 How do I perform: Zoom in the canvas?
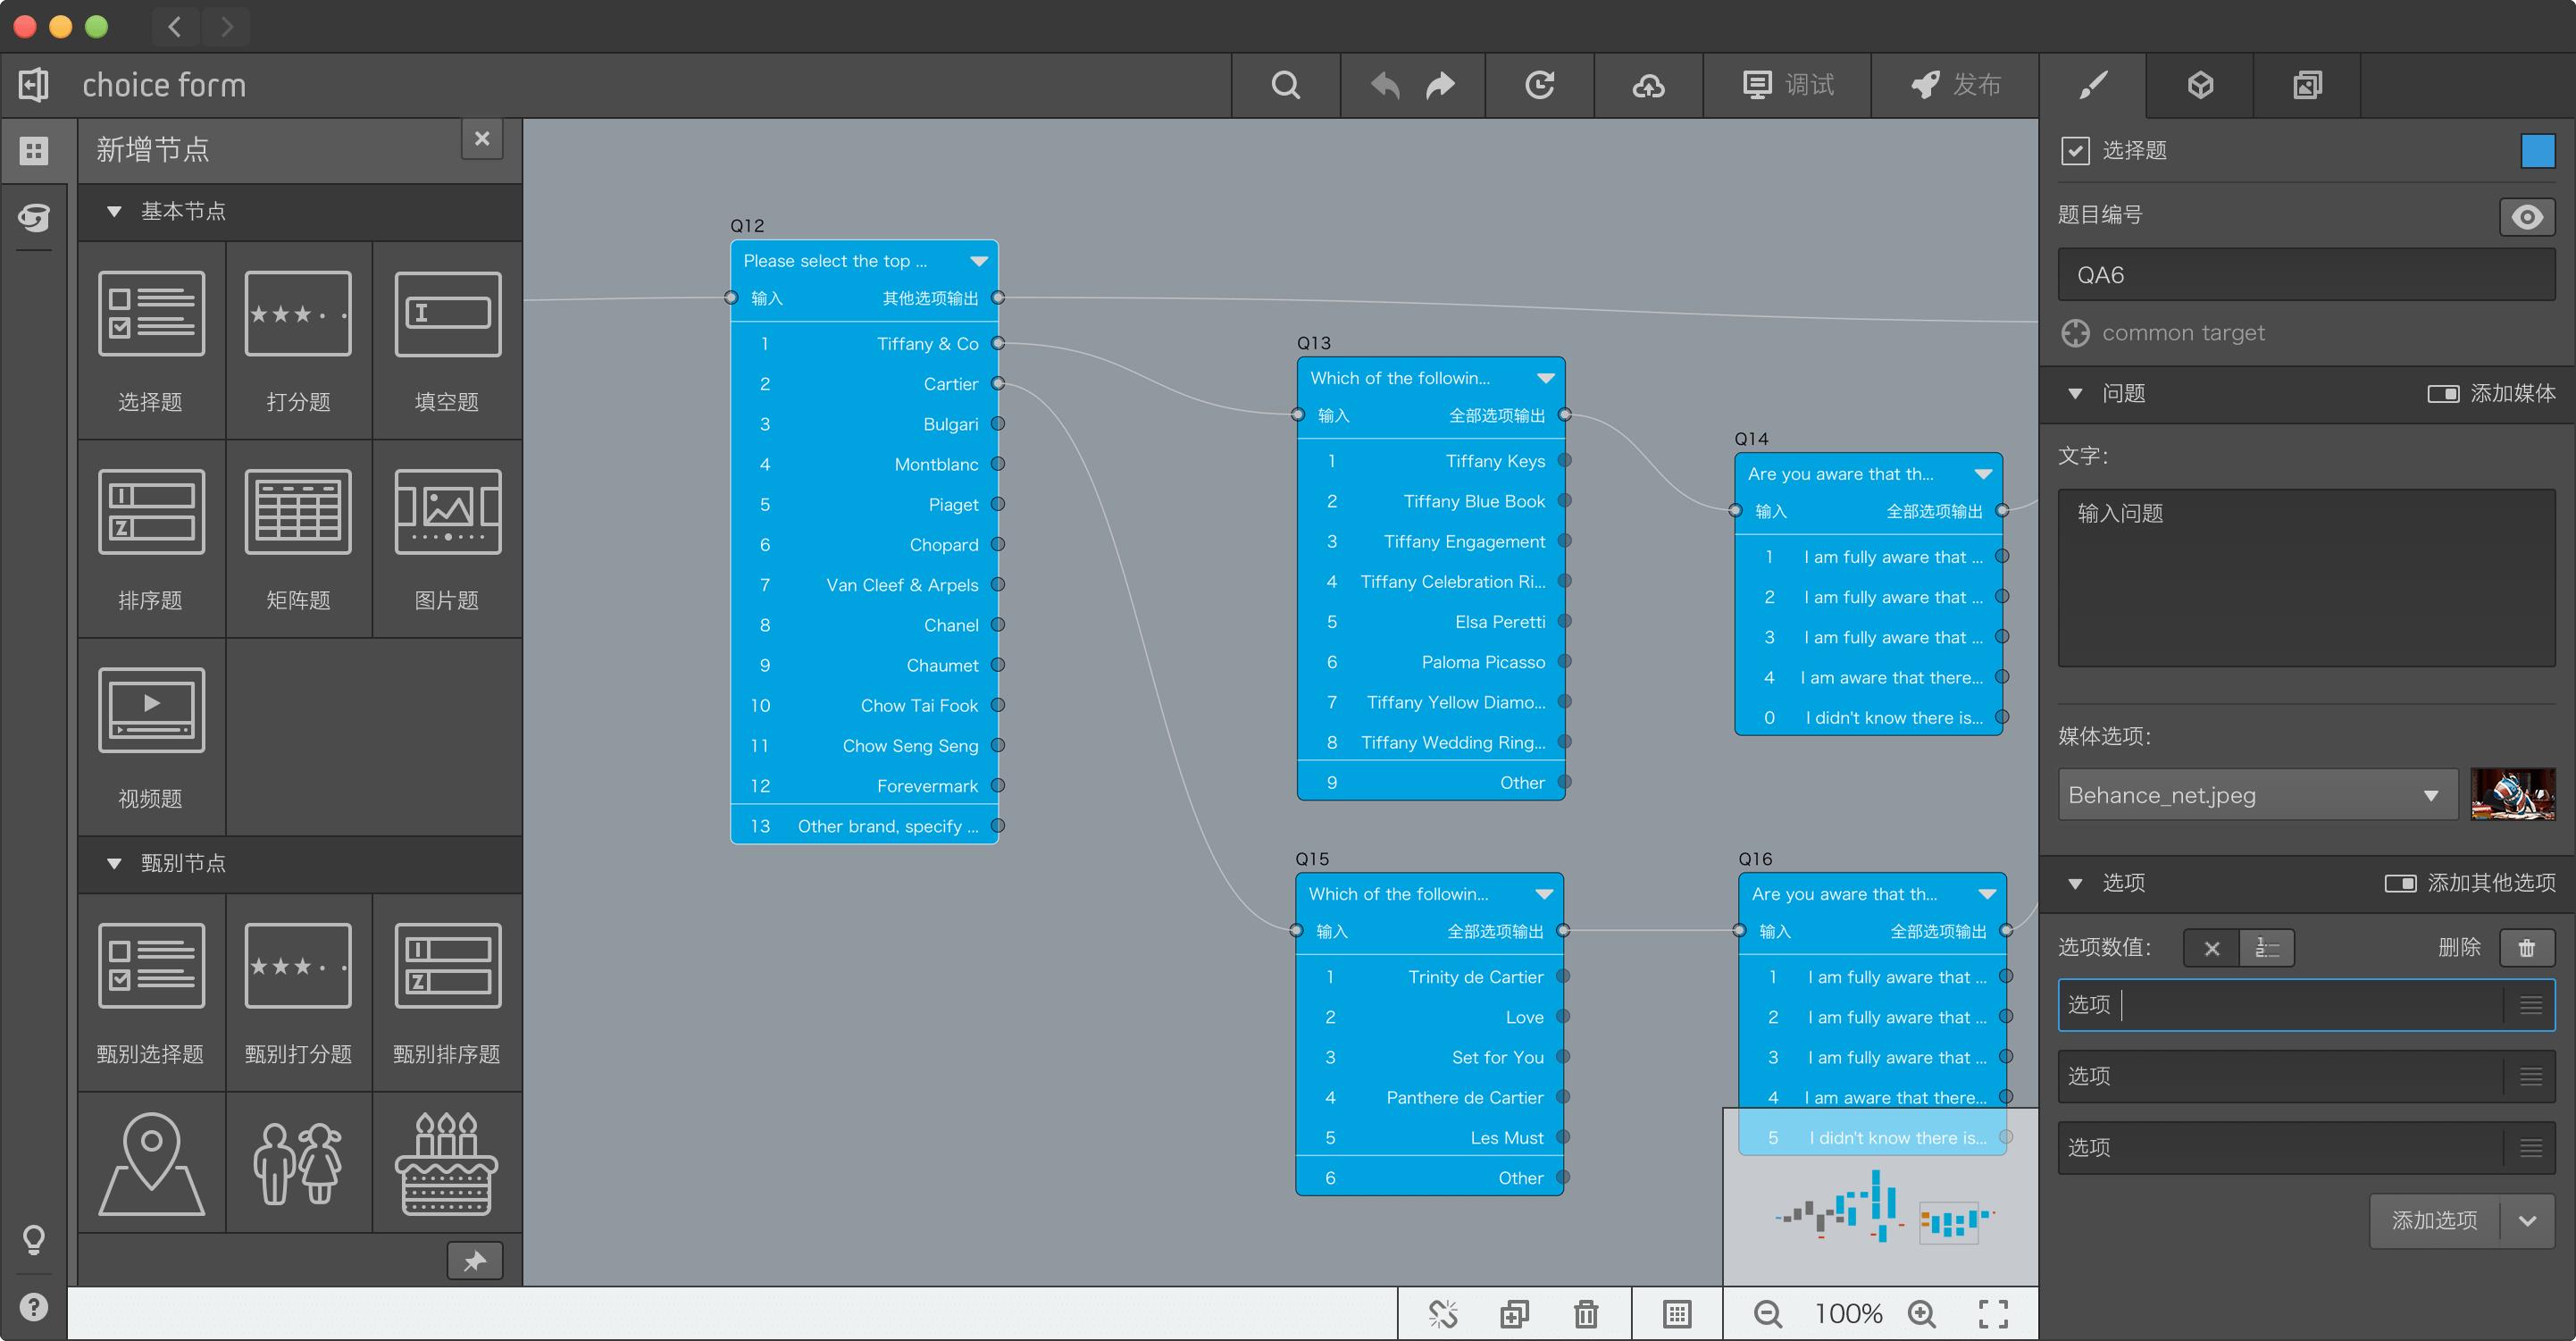[1922, 1314]
